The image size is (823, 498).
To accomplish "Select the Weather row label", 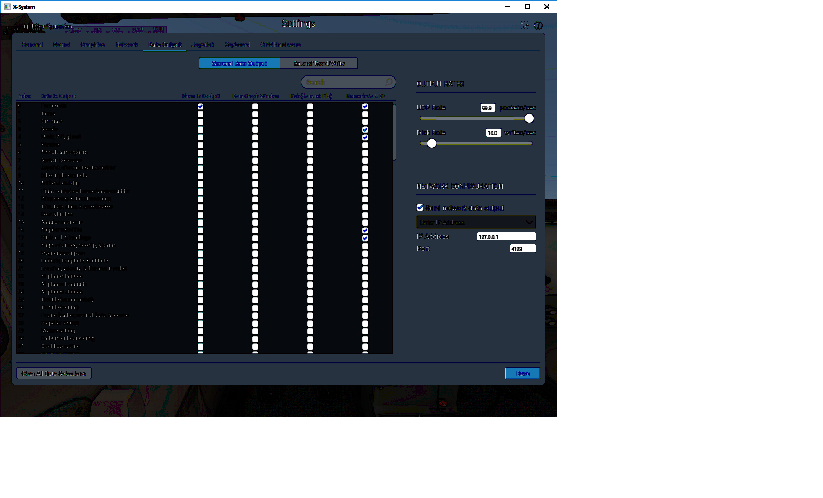I will pyautogui.click(x=51, y=145).
